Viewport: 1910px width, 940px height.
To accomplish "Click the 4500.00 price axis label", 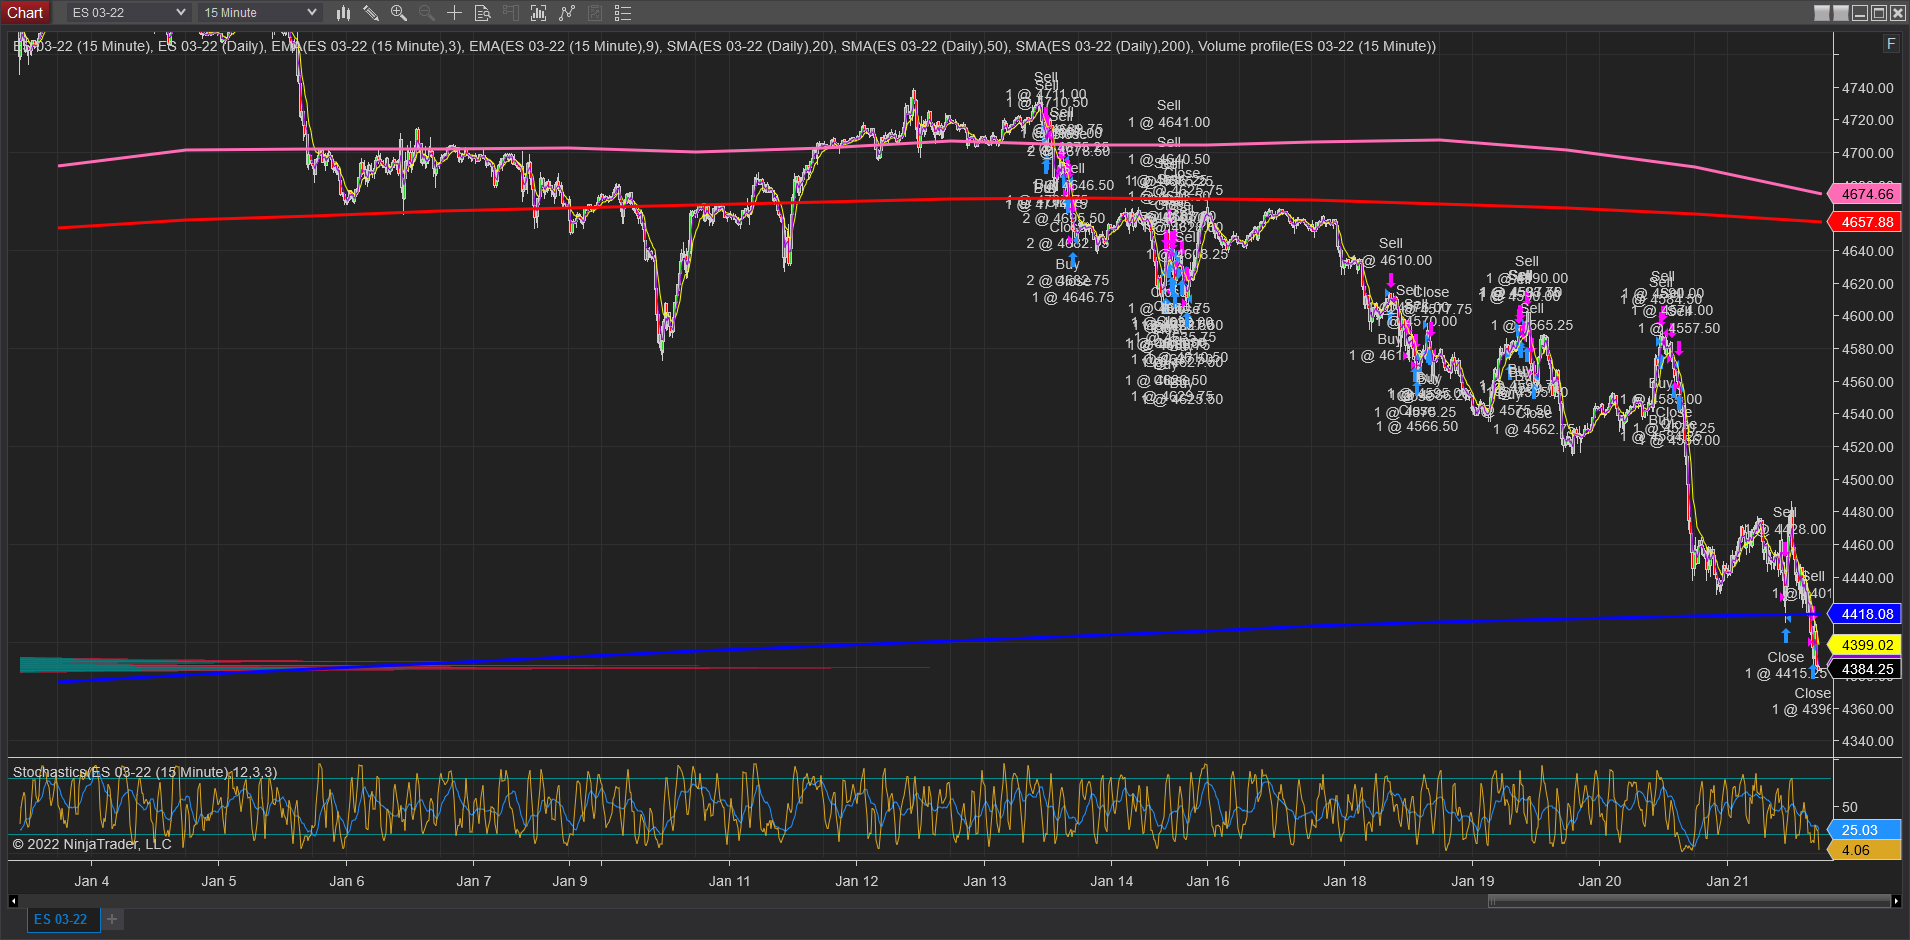I will (x=1867, y=480).
